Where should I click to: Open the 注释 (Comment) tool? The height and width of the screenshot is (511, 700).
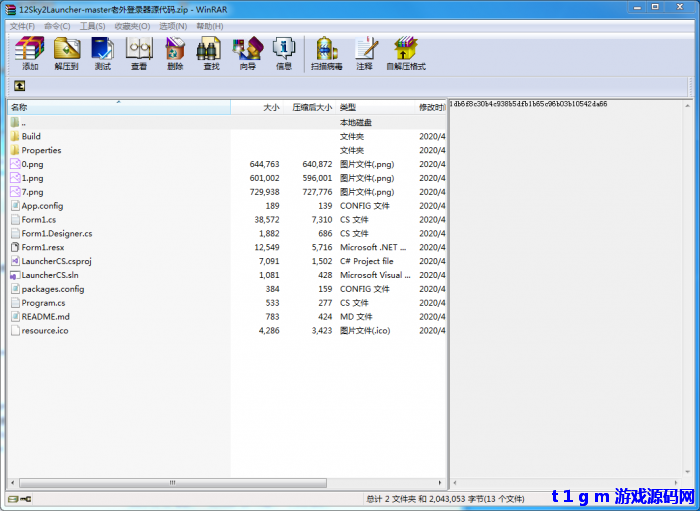[365, 53]
